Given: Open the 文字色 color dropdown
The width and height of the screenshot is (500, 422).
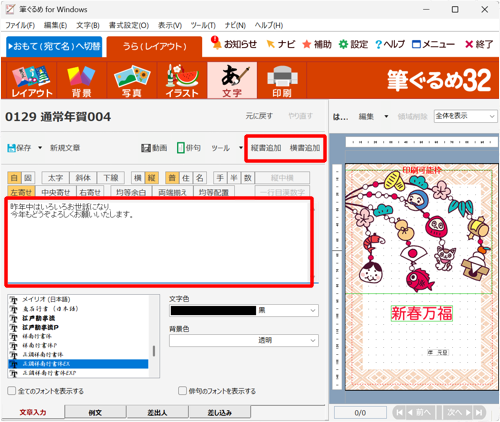Looking at the screenshot, I should 313,311.
